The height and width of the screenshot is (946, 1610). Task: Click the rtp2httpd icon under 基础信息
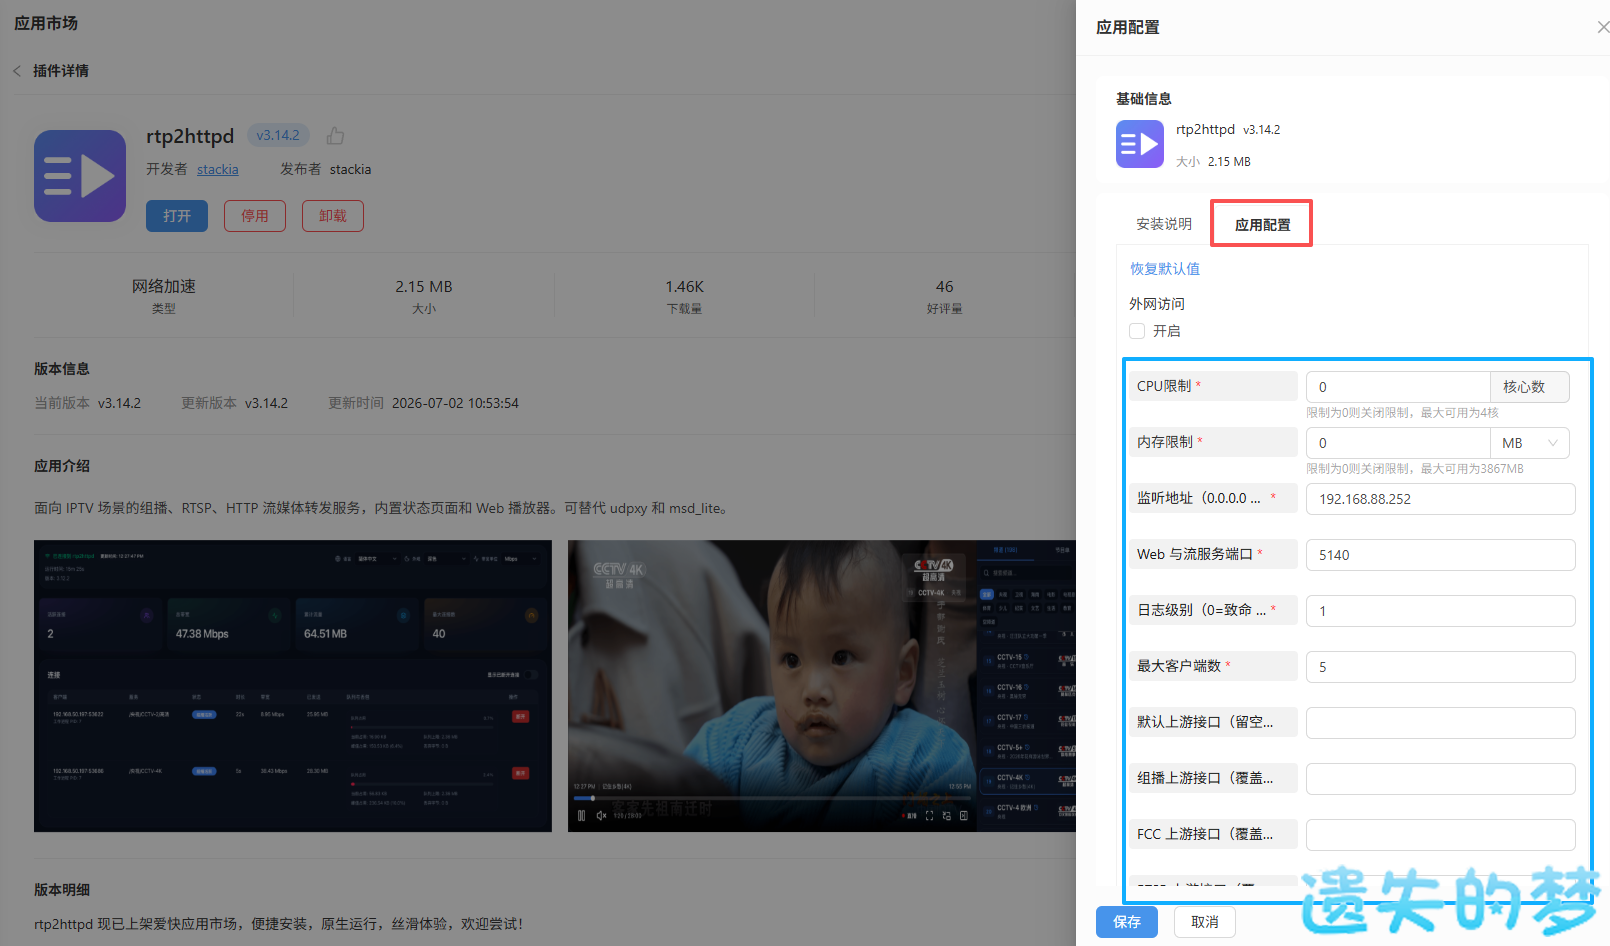pyautogui.click(x=1140, y=144)
